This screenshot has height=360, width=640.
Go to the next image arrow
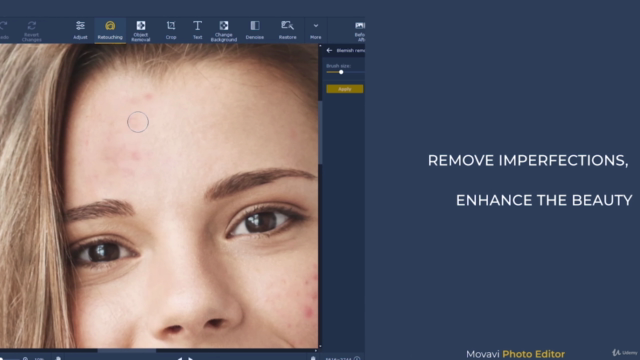coord(191,358)
